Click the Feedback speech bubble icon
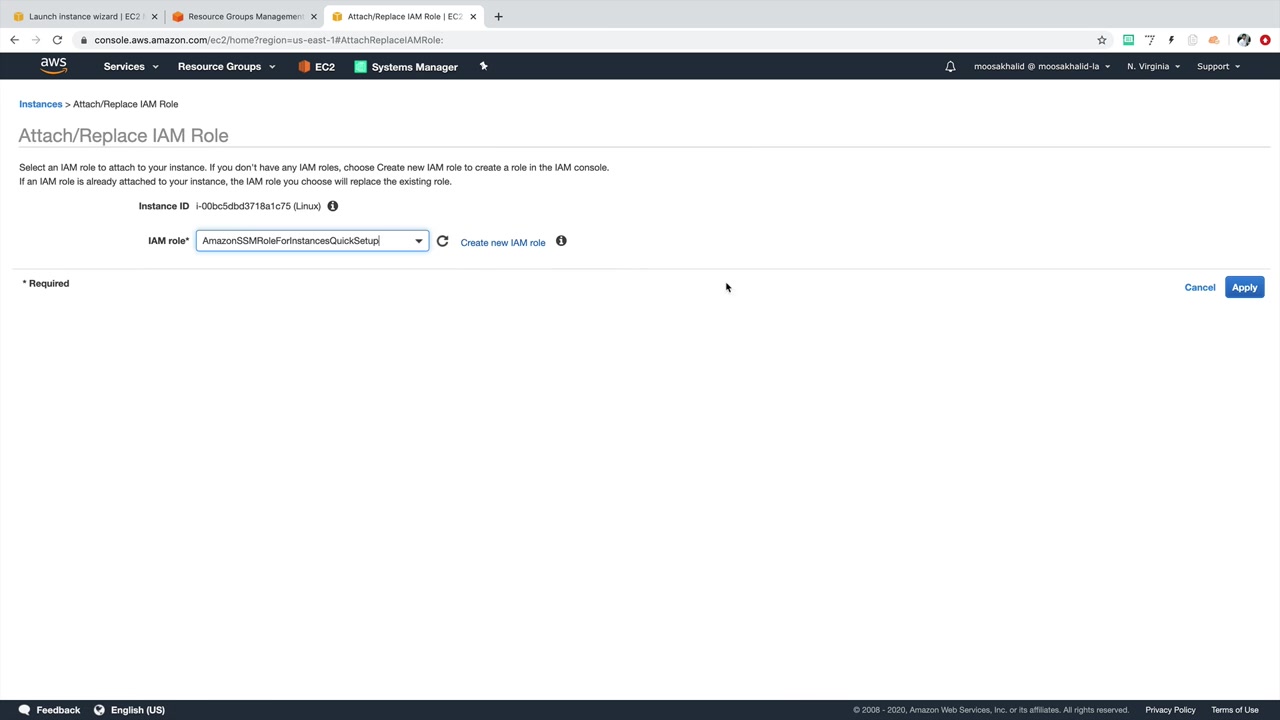The image size is (1280, 720). coord(24,710)
